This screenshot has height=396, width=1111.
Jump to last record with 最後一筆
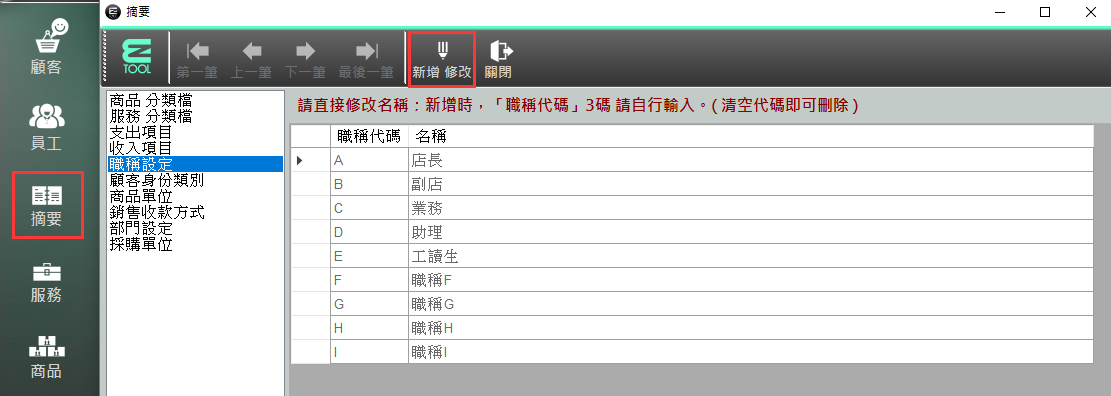(x=366, y=59)
